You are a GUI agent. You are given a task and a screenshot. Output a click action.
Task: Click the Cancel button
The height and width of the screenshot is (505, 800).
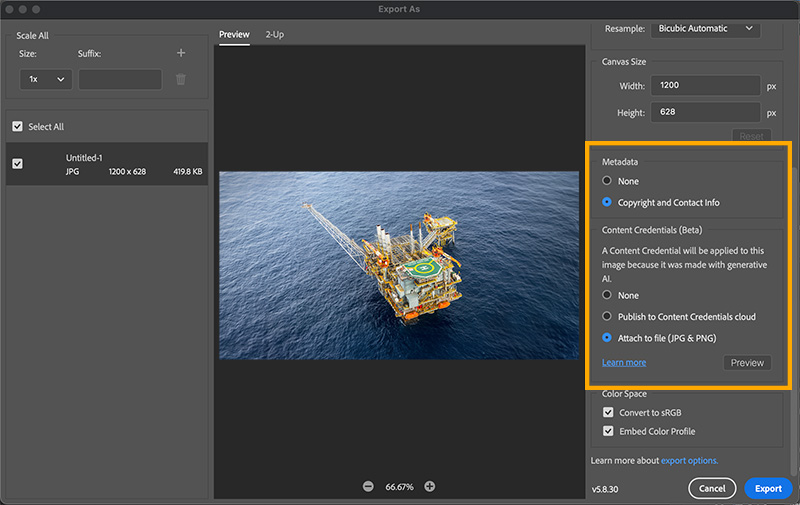click(x=712, y=488)
